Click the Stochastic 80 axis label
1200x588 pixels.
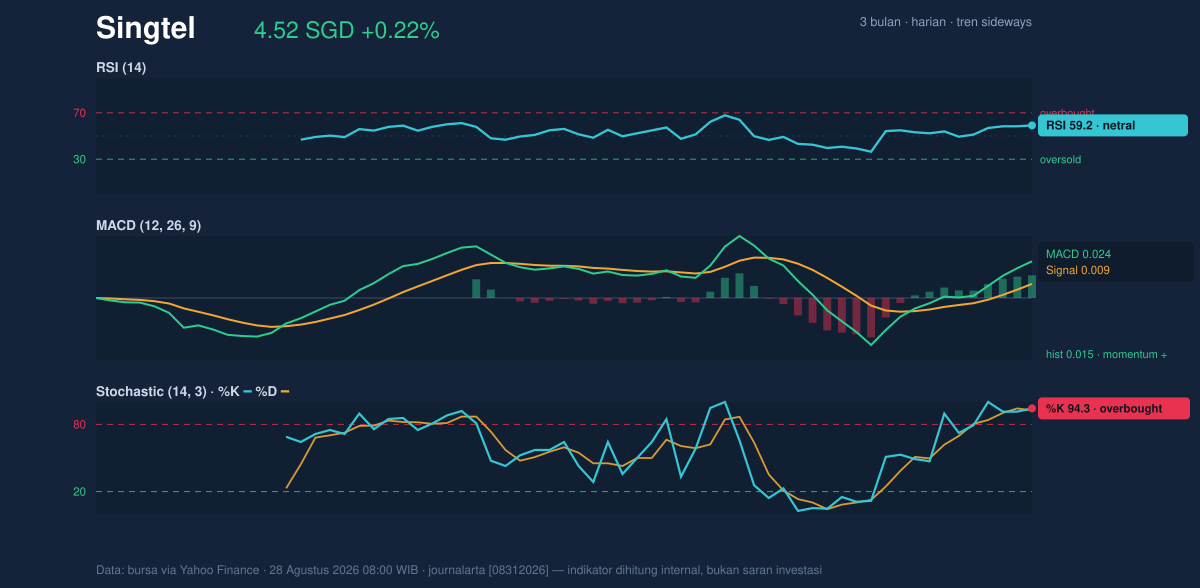click(x=79, y=425)
